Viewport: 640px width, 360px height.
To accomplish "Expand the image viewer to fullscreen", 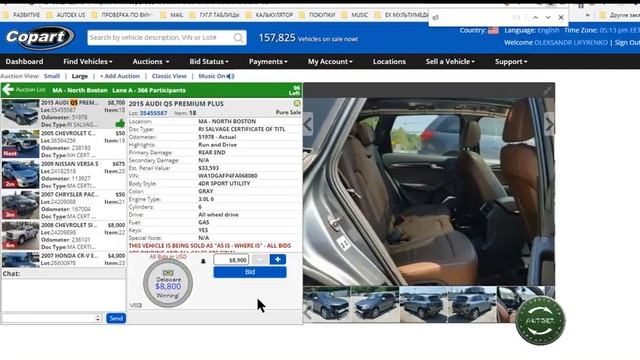I will click(547, 91).
